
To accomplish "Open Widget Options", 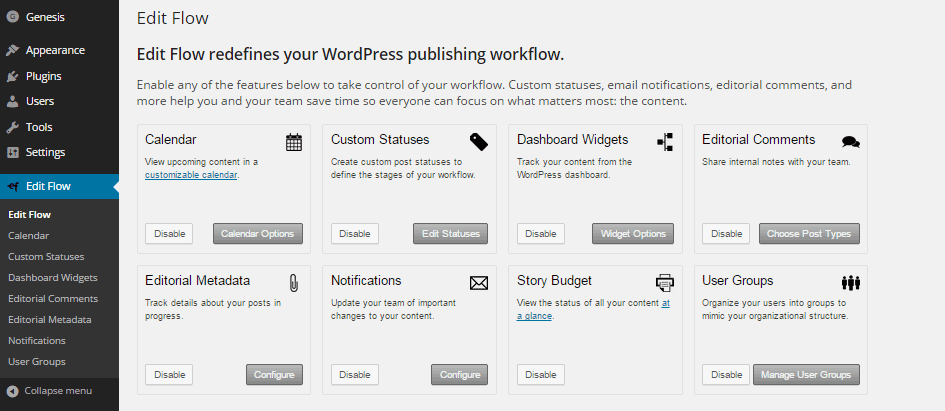I will 633,234.
